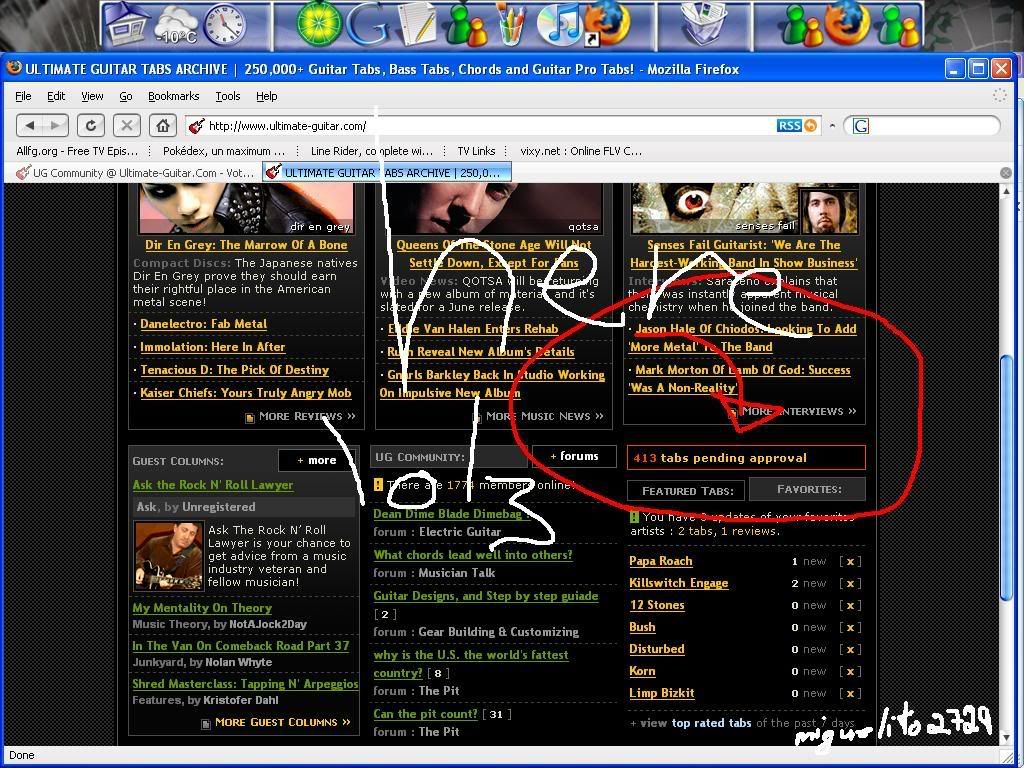This screenshot has height=768, width=1024.
Task: Open the Go menu
Action: (x=126, y=96)
